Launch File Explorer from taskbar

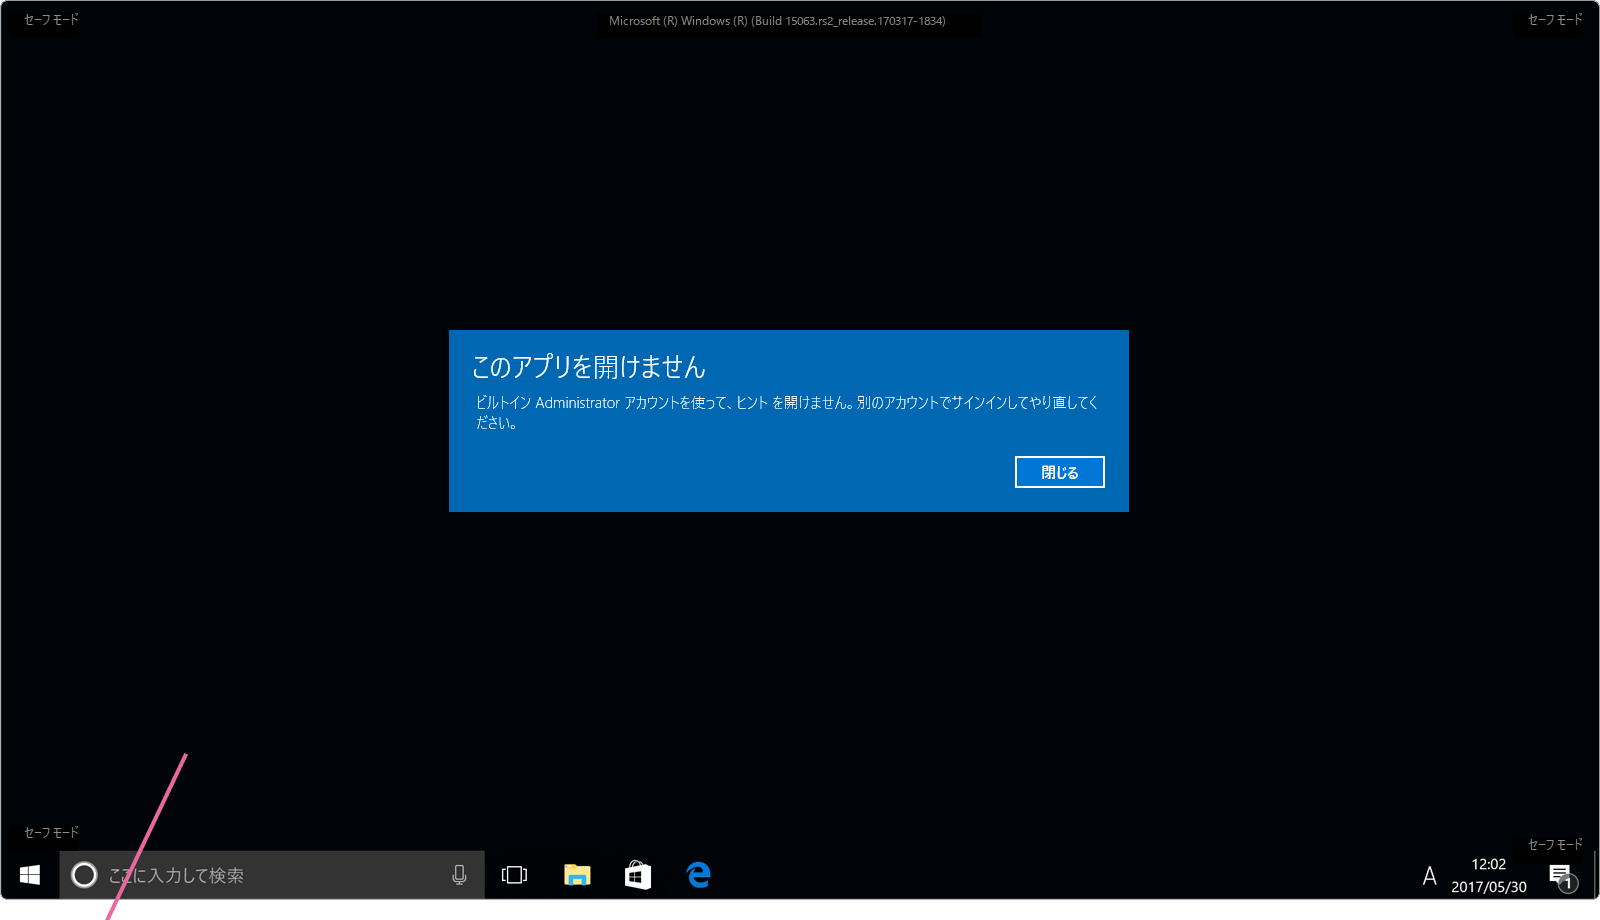(x=577, y=875)
